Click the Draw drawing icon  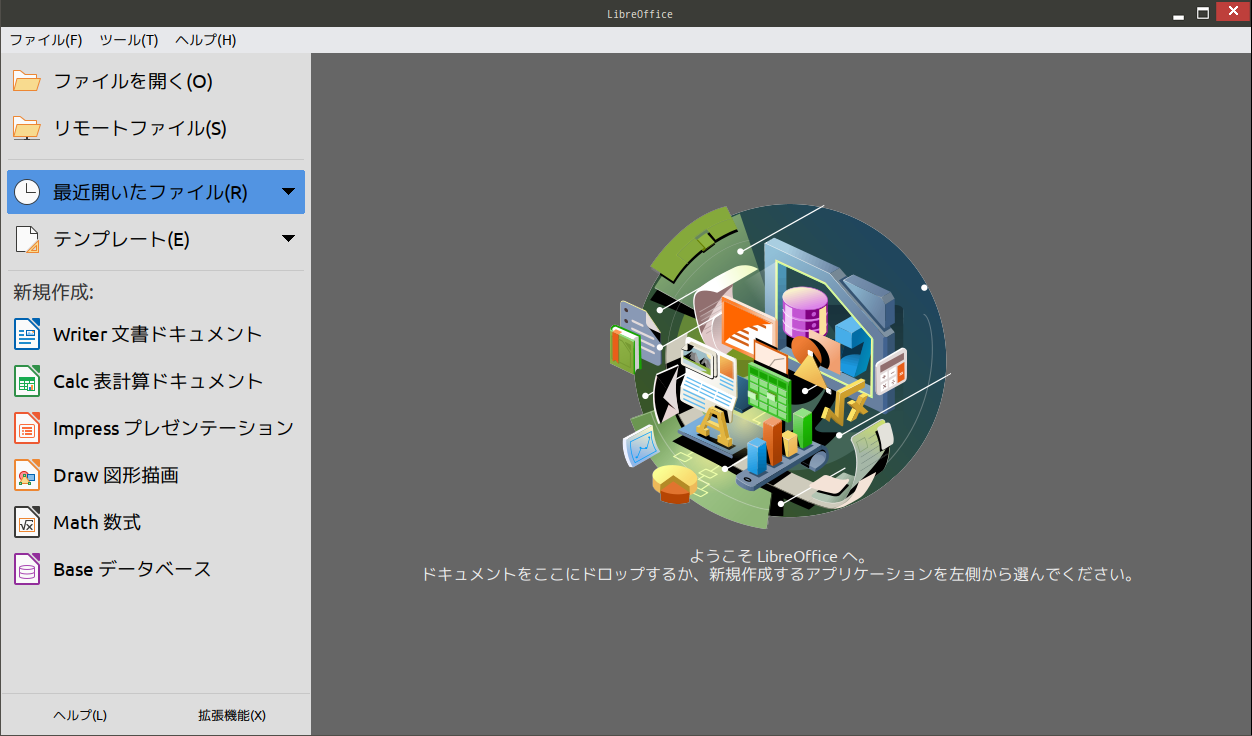[x=27, y=475]
